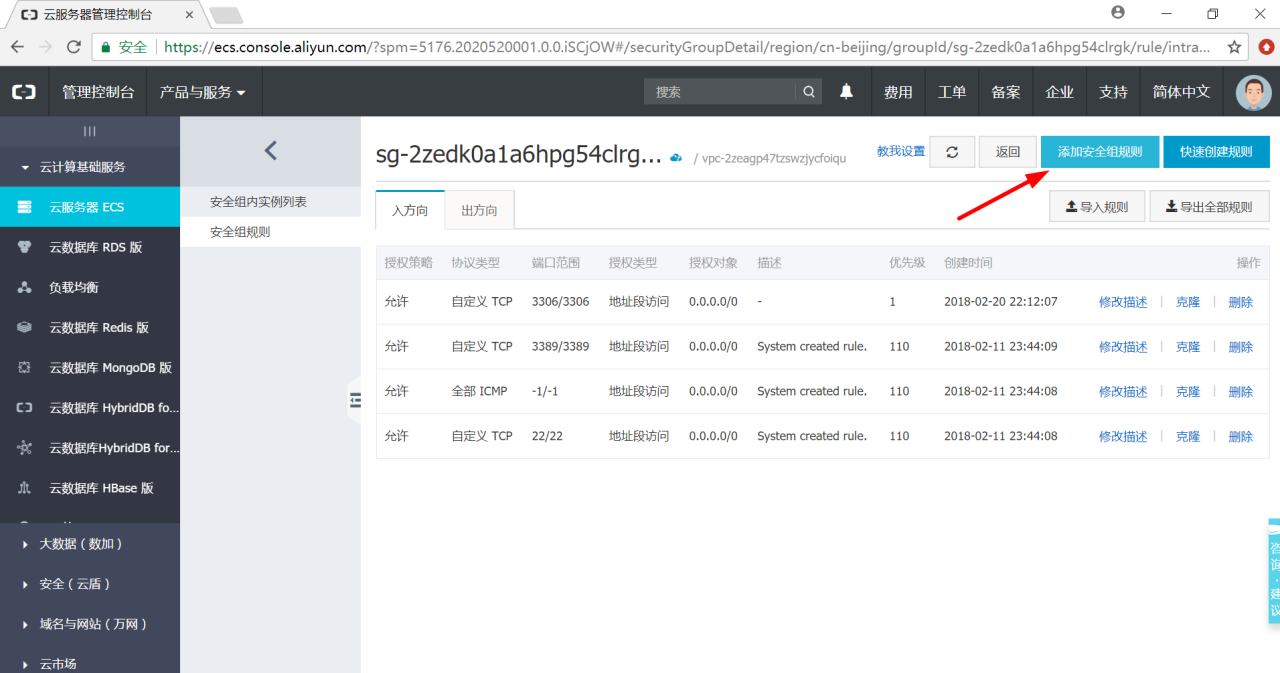Viewport: 1280px width, 673px height.
Task: Expand the 大数据（数加） section
Action: [x=80, y=544]
